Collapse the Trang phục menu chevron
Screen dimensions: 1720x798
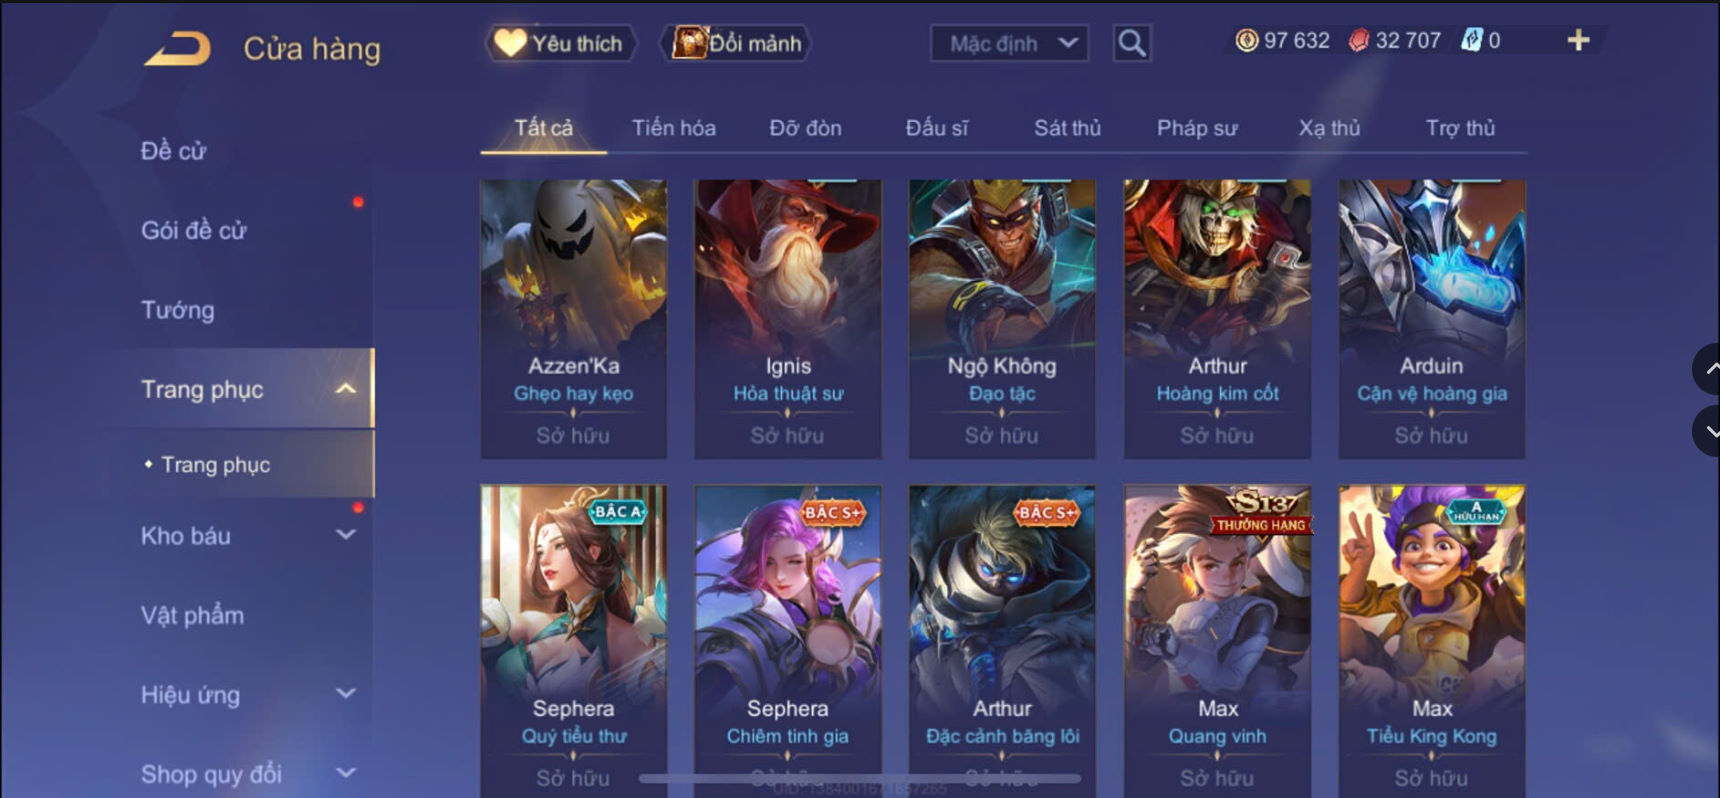[x=345, y=389]
